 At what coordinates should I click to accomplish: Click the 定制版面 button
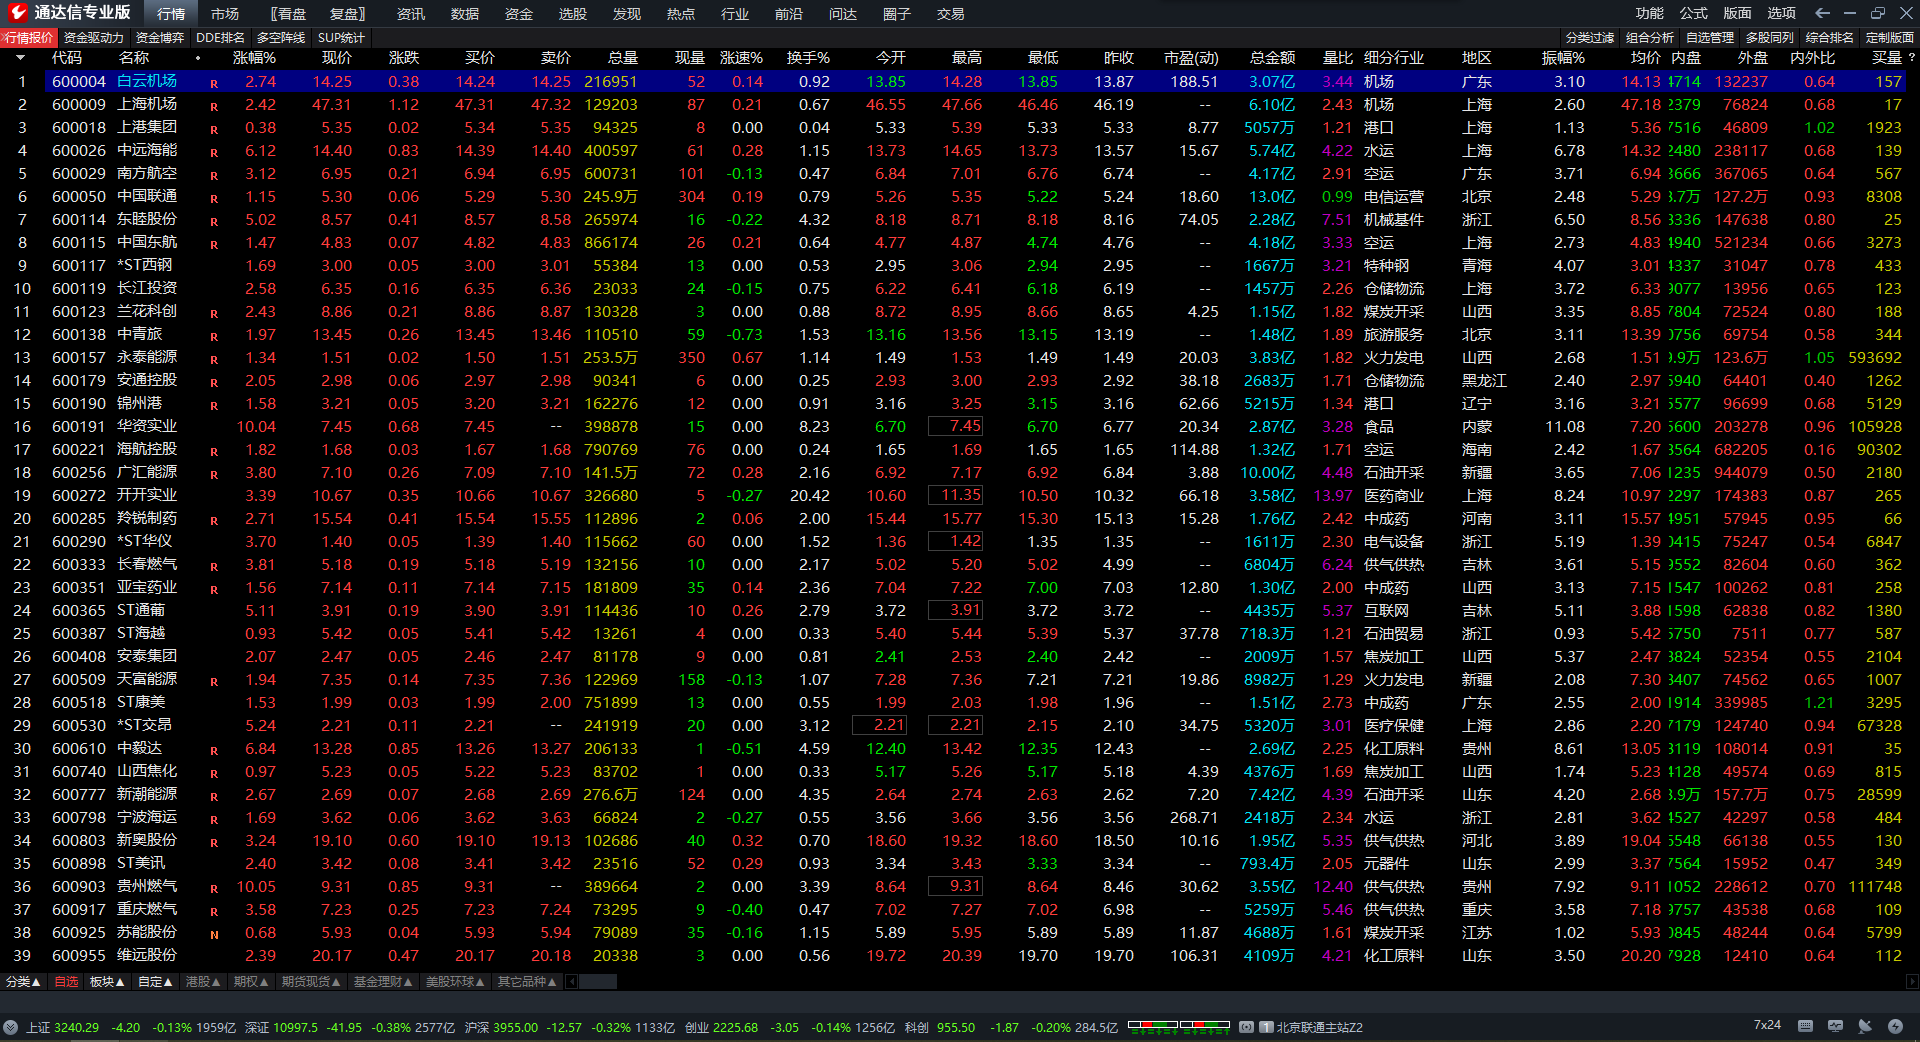click(x=1890, y=38)
